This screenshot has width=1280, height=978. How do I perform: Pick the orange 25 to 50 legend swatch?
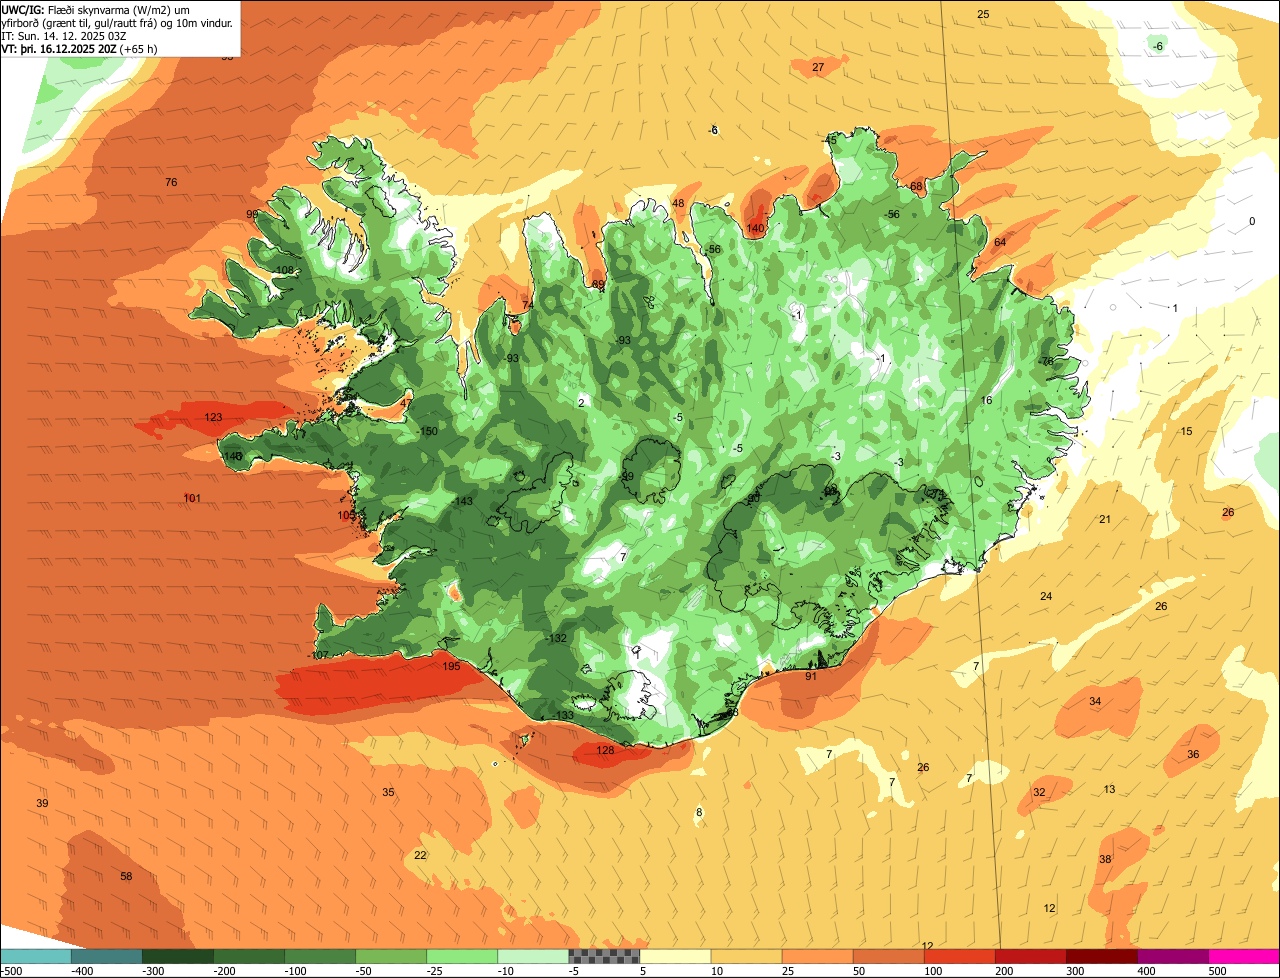(x=817, y=956)
